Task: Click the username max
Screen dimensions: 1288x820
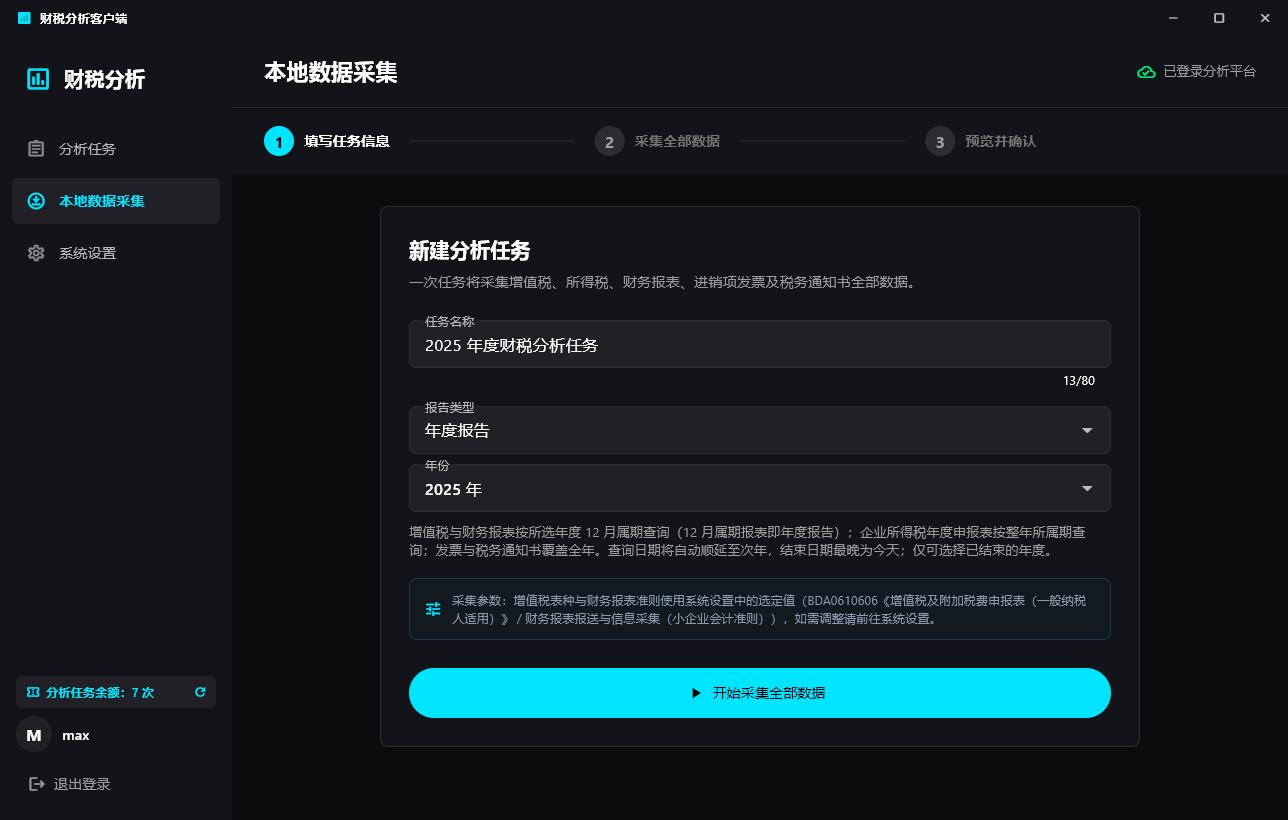Action: coord(76,735)
